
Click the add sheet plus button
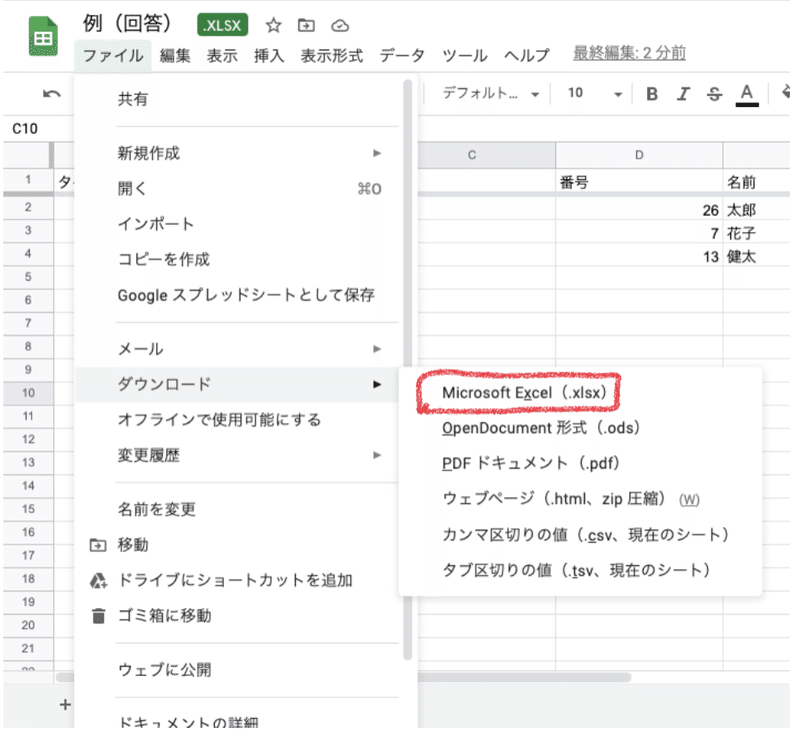point(65,705)
